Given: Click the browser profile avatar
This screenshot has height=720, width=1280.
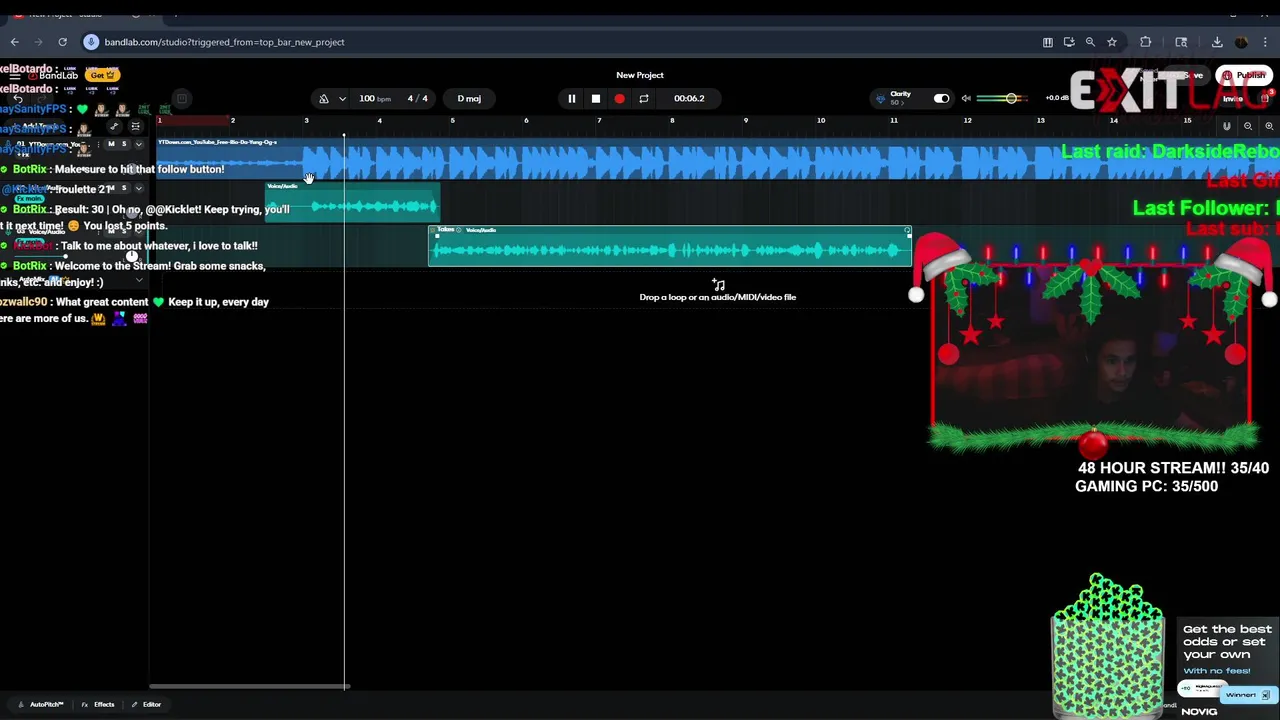Looking at the screenshot, I should pos(1241,42).
